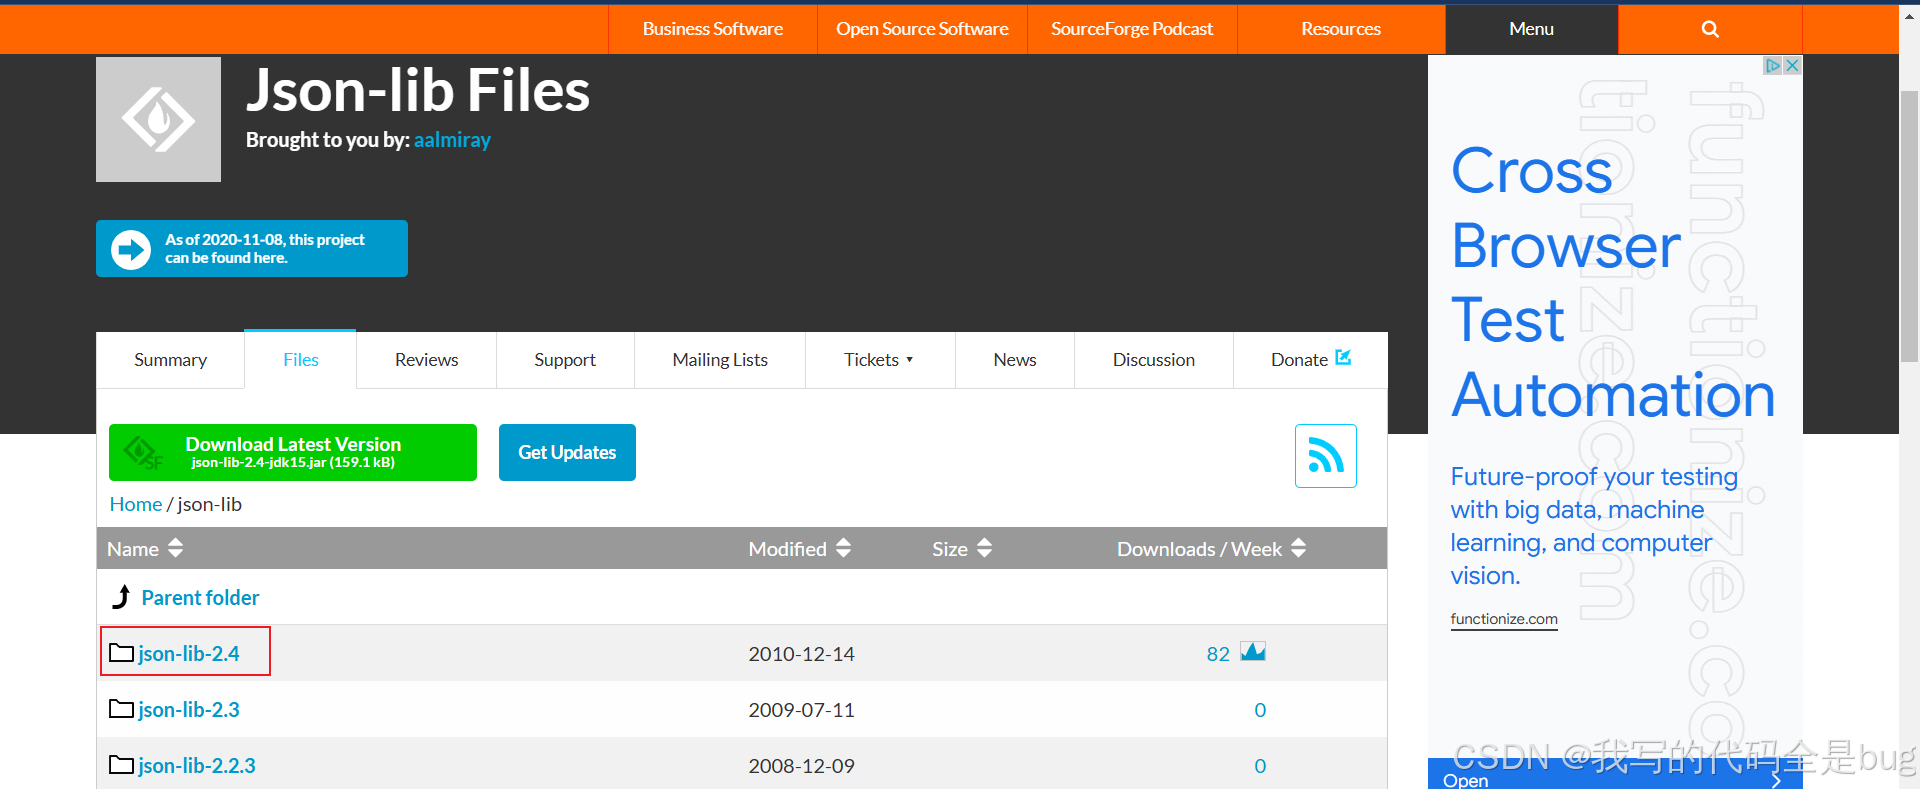Switch to the Summary tab

coord(170,360)
